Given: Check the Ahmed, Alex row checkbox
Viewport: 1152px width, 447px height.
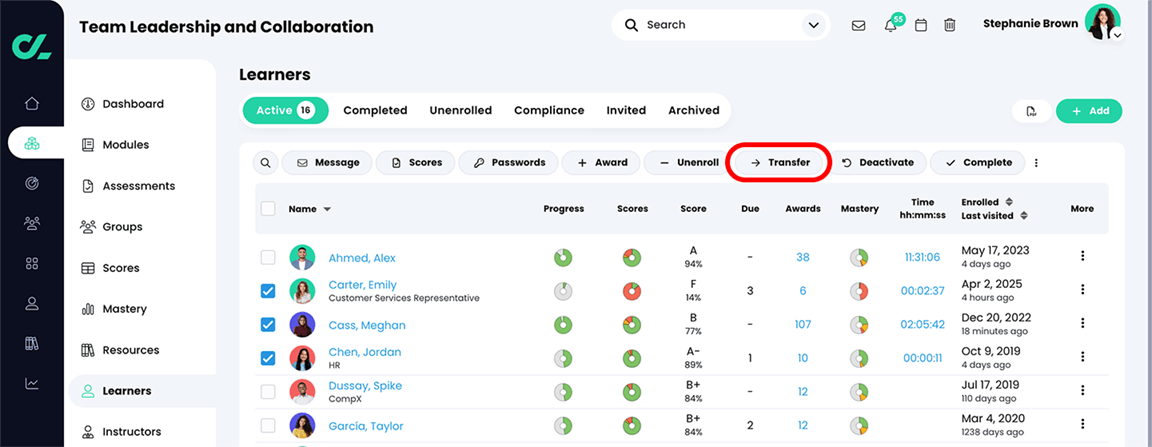Looking at the screenshot, I should click(x=268, y=258).
